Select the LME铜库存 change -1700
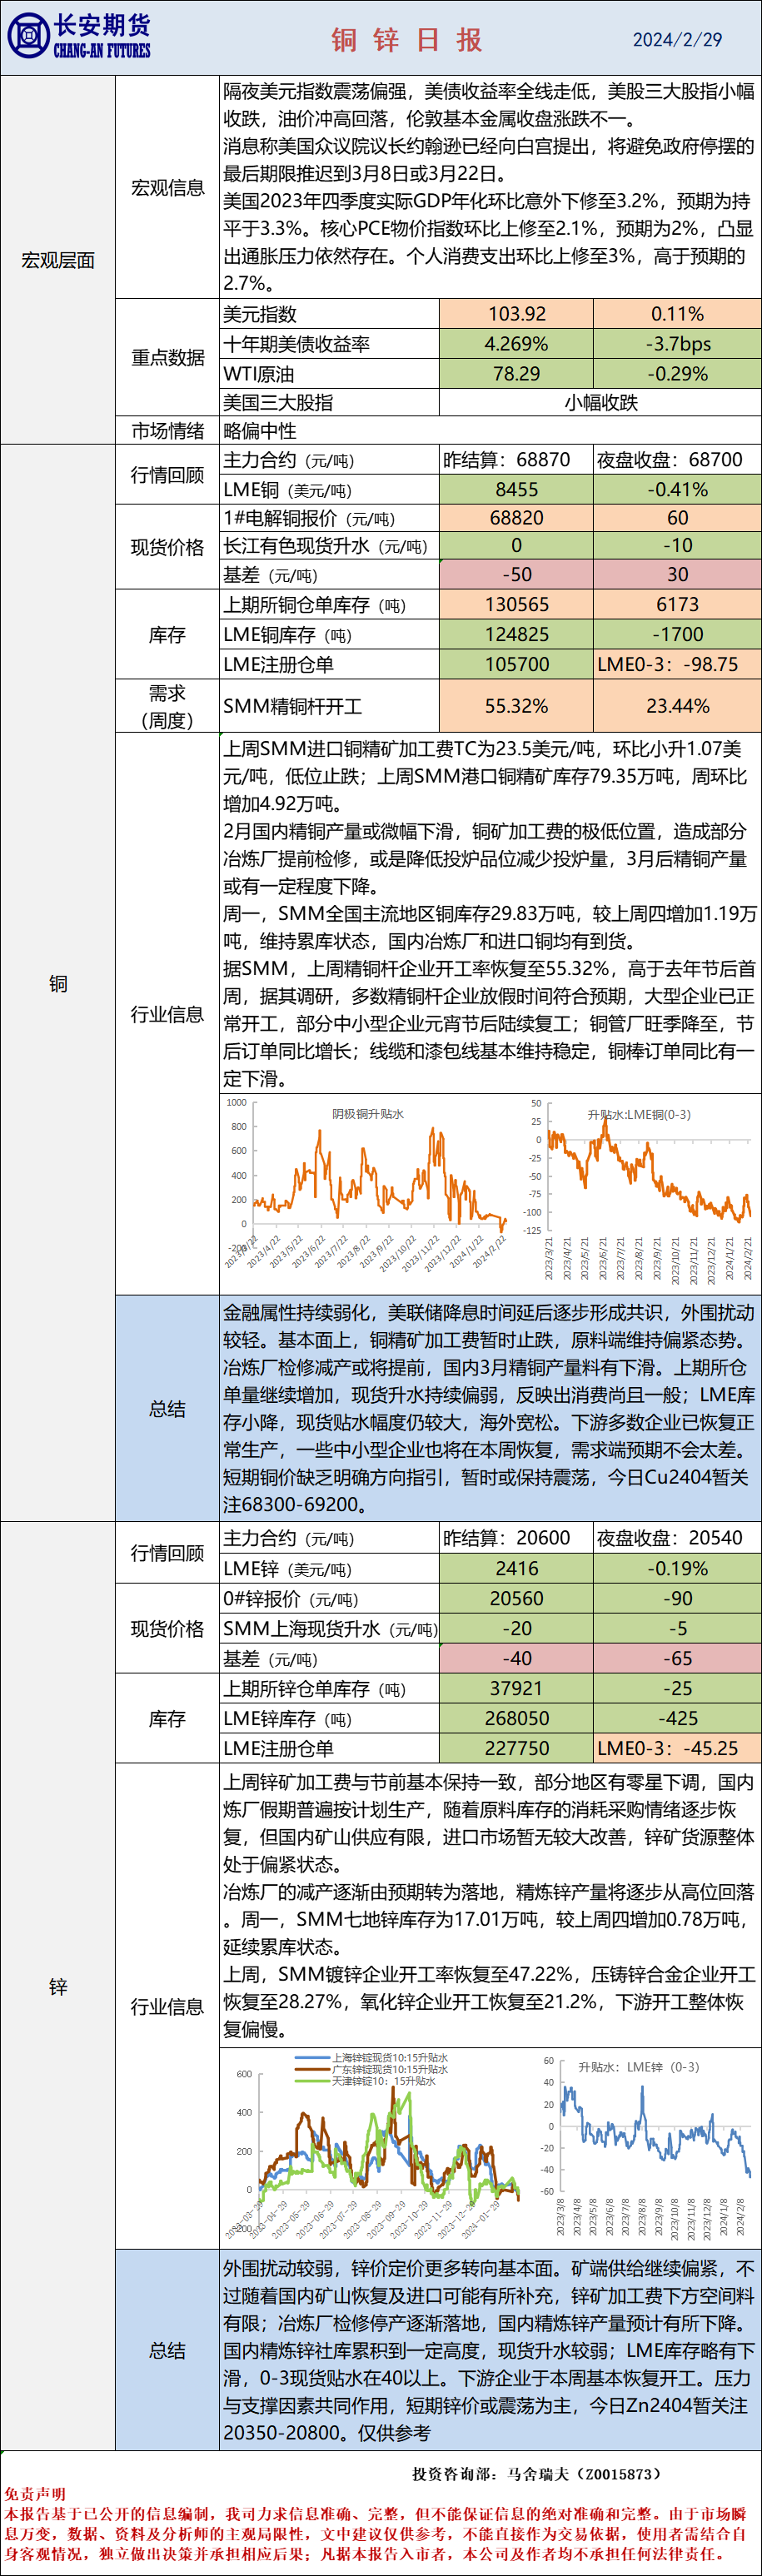The width and height of the screenshot is (762, 2576). 677,634
